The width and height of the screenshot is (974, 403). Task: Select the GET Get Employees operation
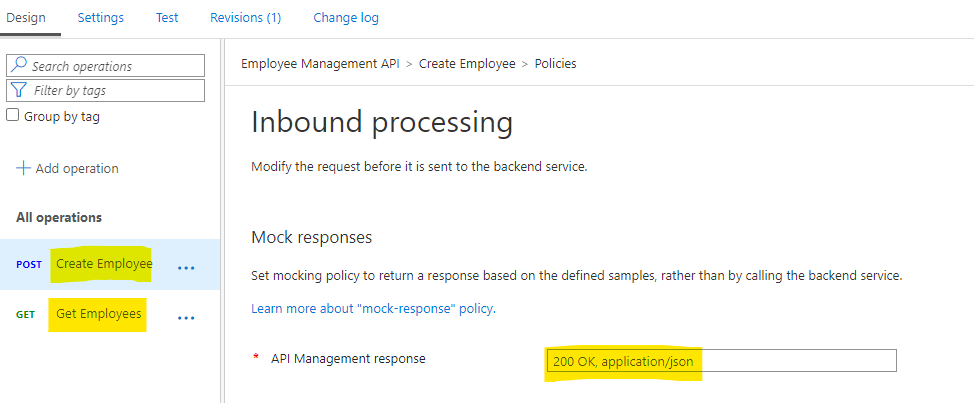pos(98,314)
